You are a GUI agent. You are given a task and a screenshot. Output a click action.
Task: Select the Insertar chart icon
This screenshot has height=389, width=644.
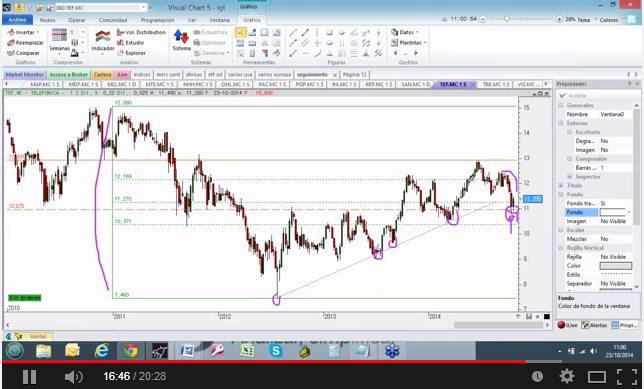[11, 32]
